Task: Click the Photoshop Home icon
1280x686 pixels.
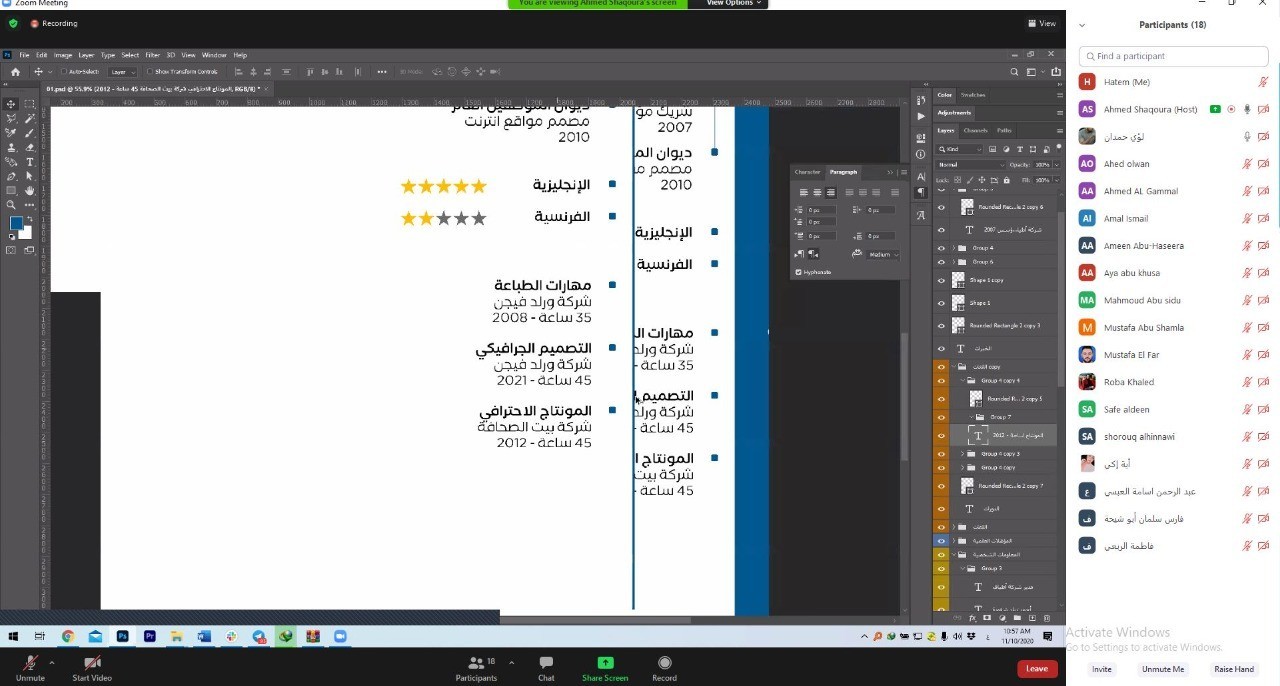Action: (x=15, y=72)
